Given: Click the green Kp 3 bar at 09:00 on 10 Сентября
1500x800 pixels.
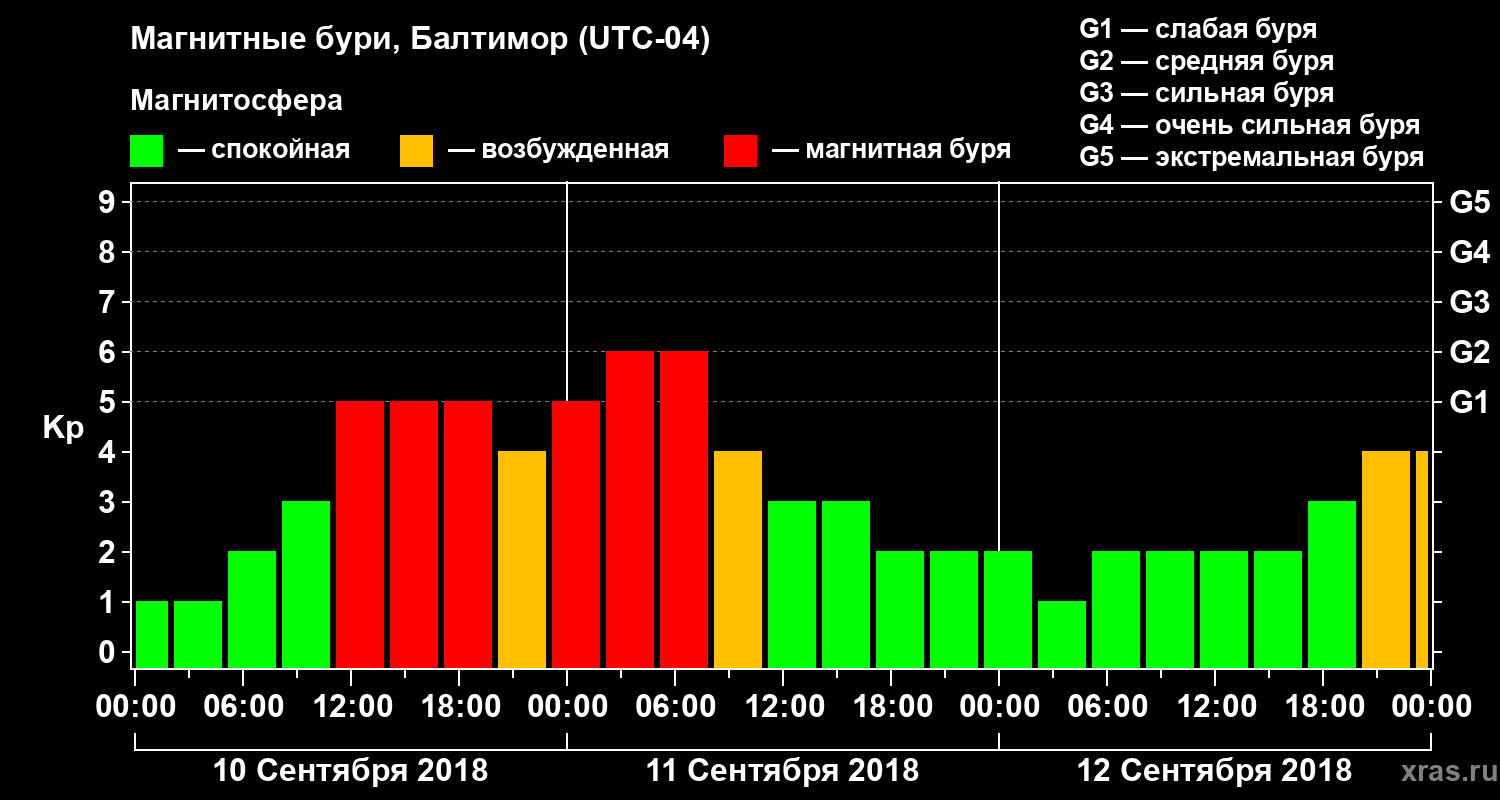Looking at the screenshot, I should tap(306, 584).
